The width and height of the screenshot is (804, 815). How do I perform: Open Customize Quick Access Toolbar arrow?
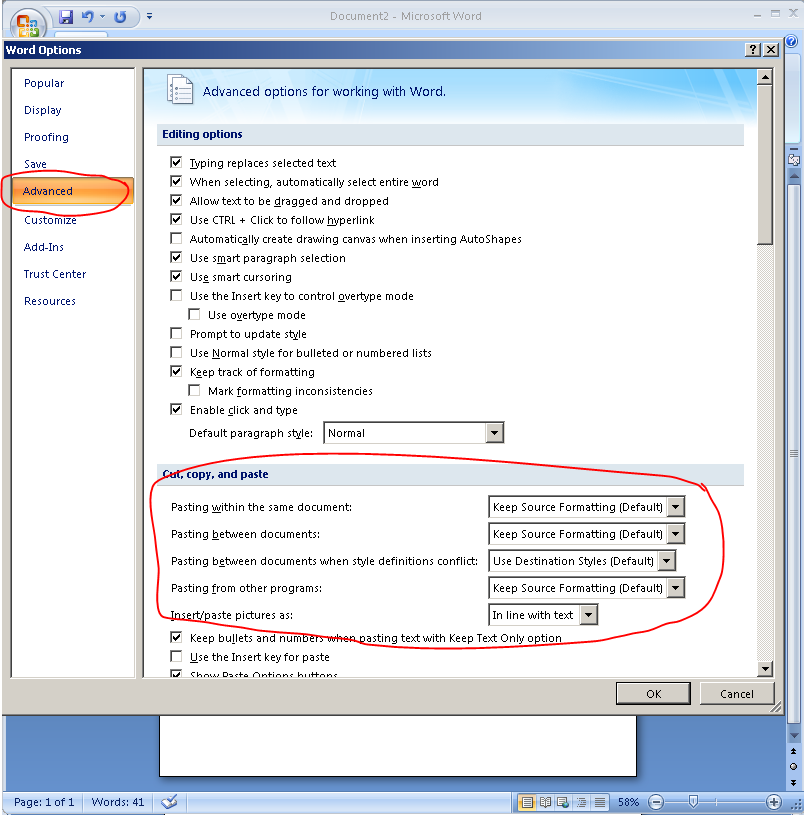pos(149,17)
